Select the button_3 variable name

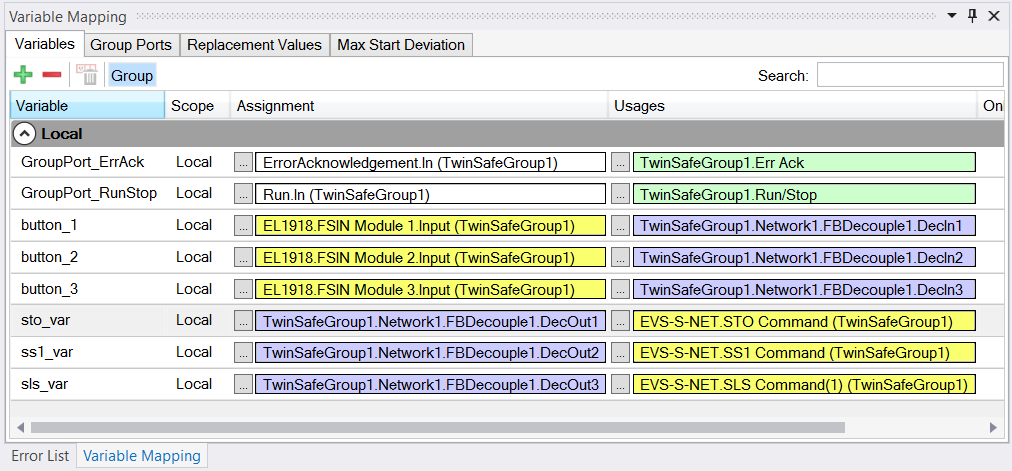point(49,290)
